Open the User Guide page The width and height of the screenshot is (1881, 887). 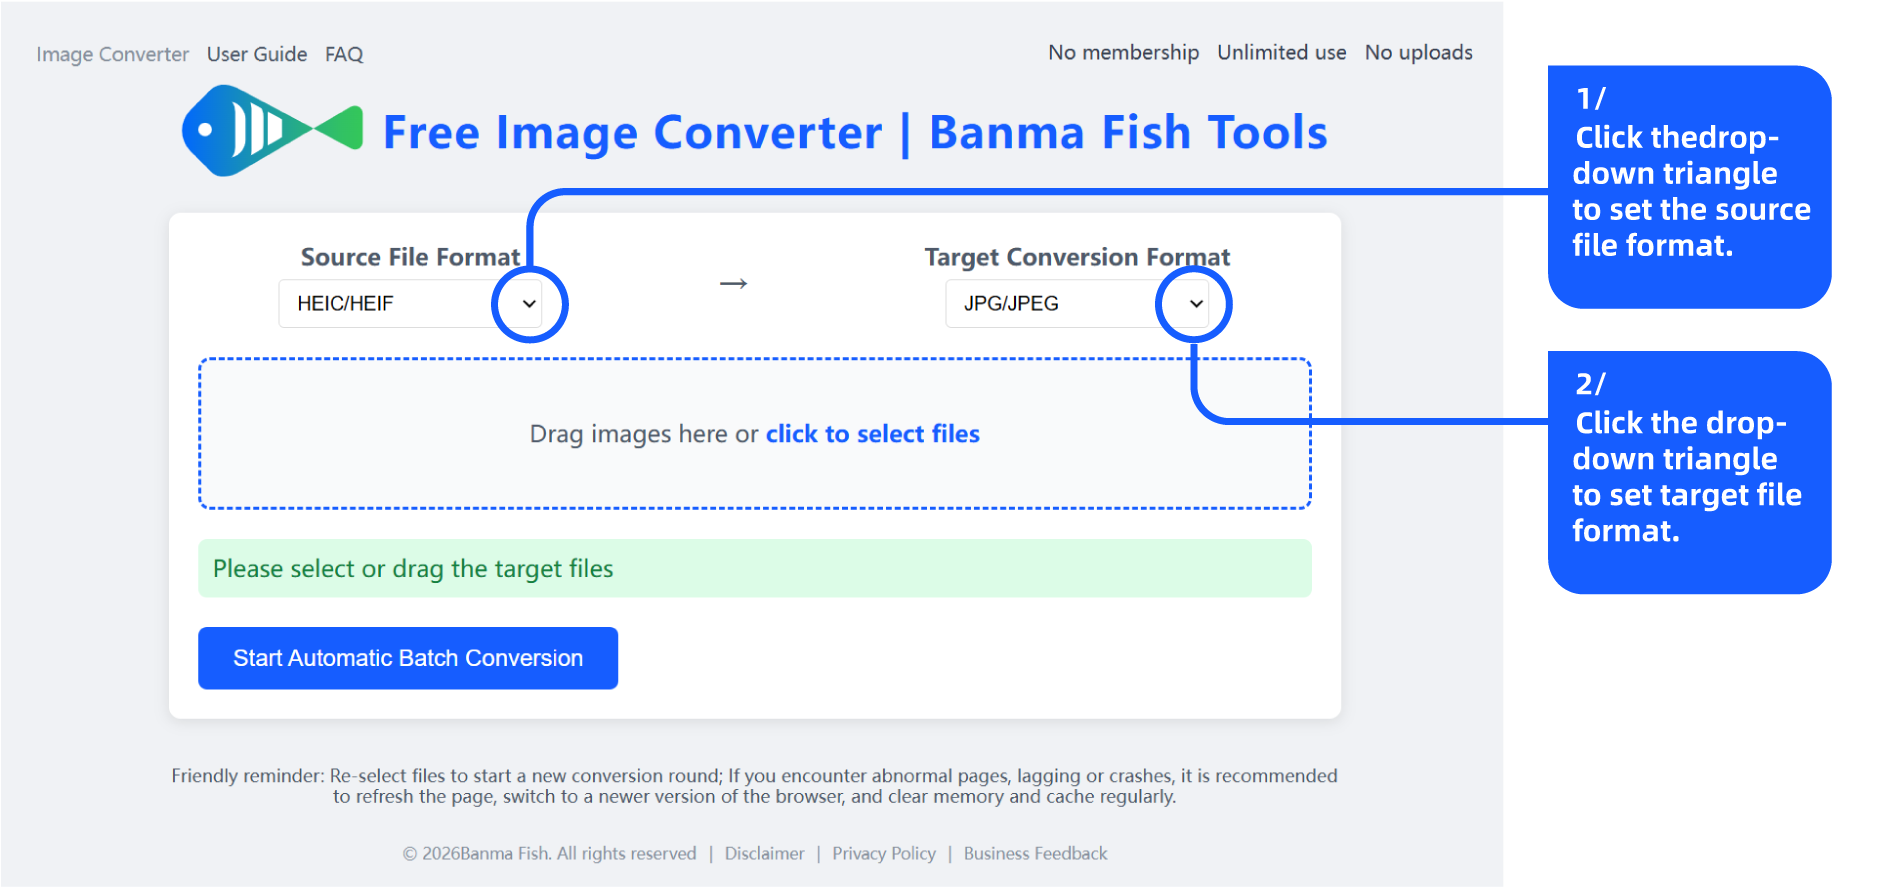tap(257, 54)
